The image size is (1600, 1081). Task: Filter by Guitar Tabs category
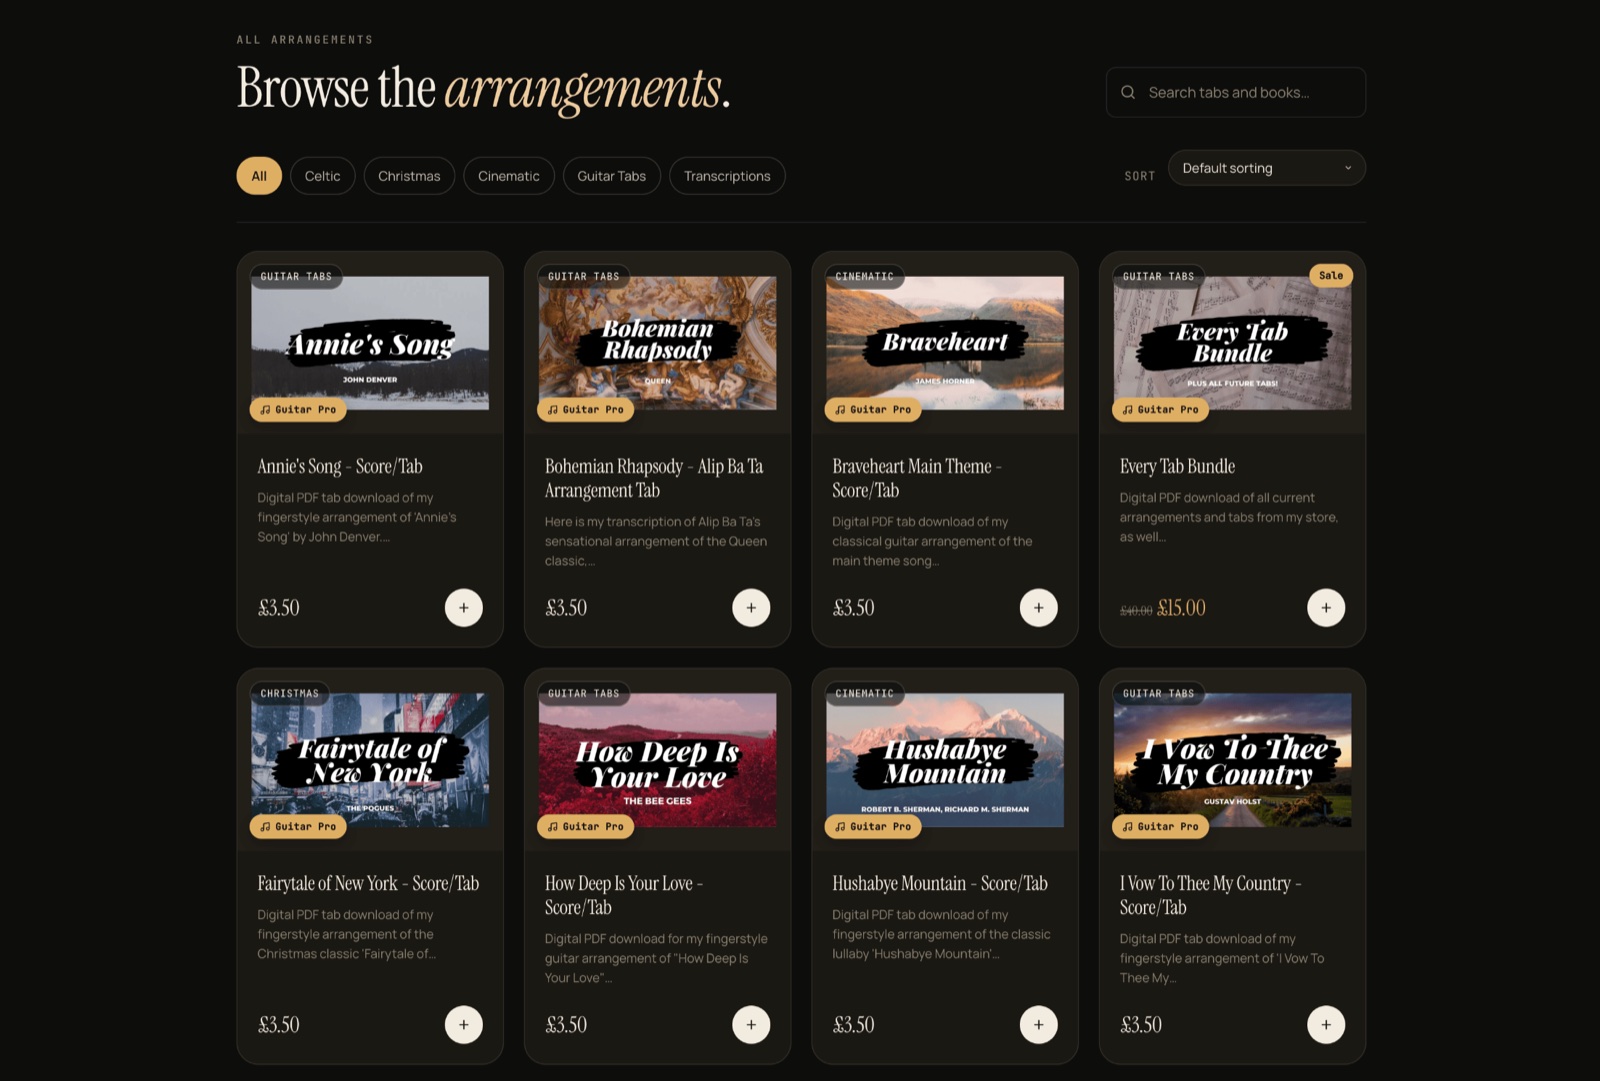pyautogui.click(x=612, y=176)
